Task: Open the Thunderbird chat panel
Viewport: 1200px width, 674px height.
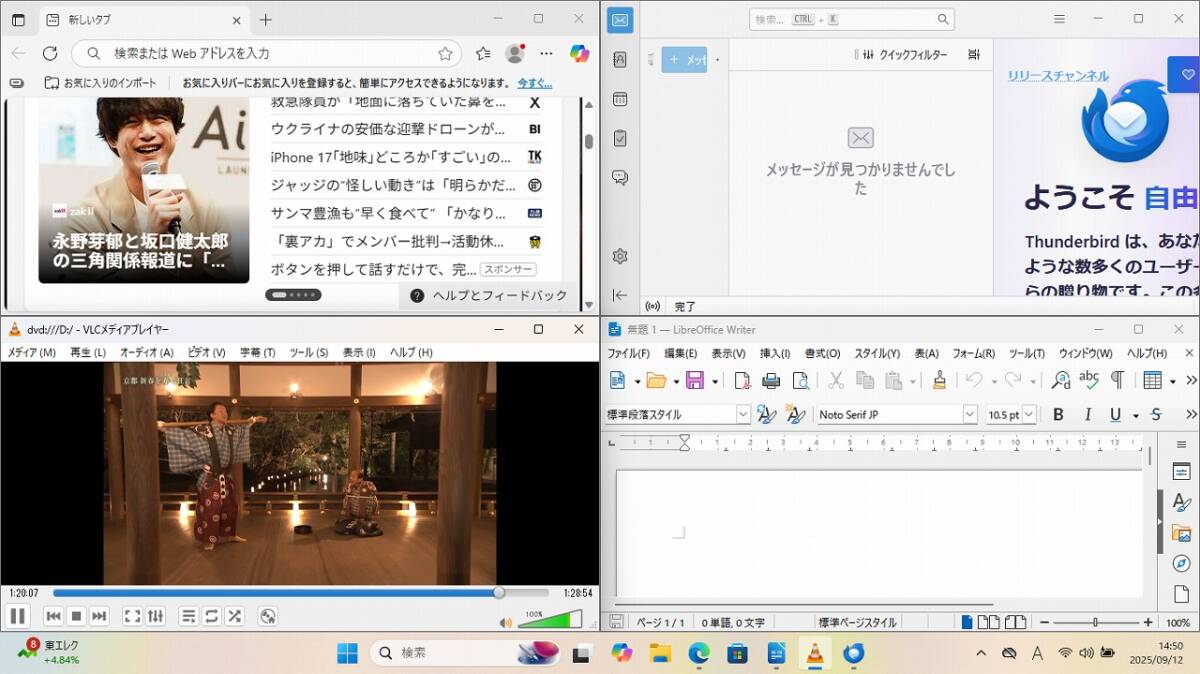Action: point(620,178)
